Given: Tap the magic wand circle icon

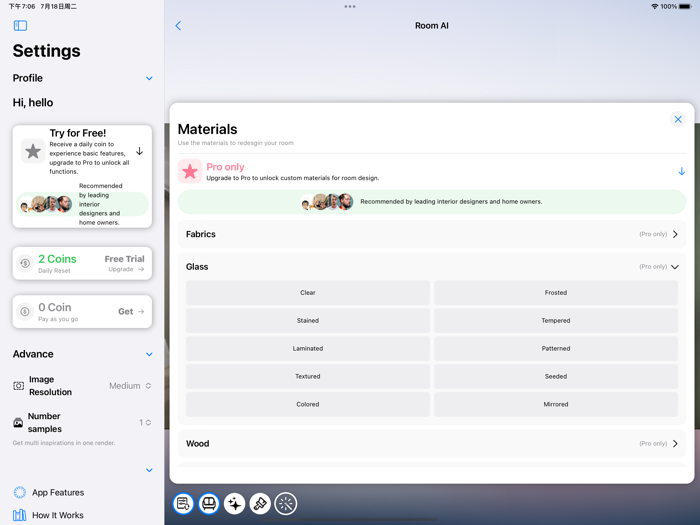Looking at the screenshot, I should pos(286,504).
